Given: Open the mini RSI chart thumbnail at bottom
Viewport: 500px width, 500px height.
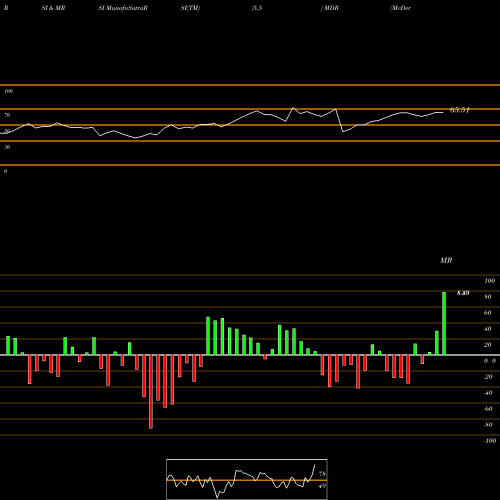Looking at the screenshot, I should point(247,479).
